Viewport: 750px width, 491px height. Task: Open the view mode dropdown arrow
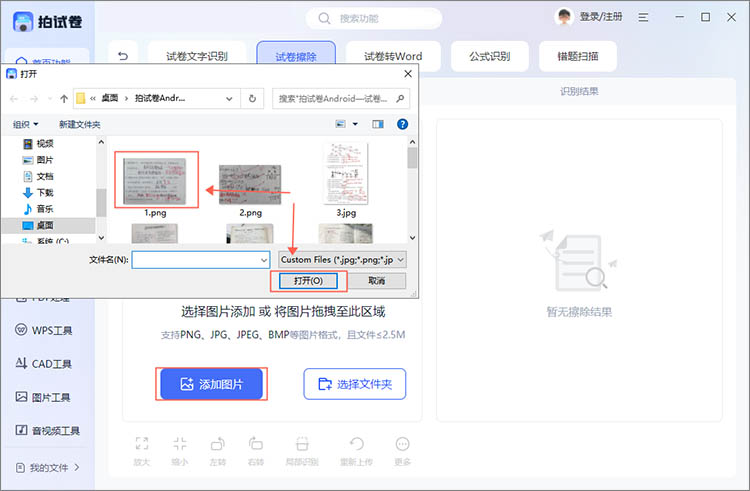pos(355,124)
